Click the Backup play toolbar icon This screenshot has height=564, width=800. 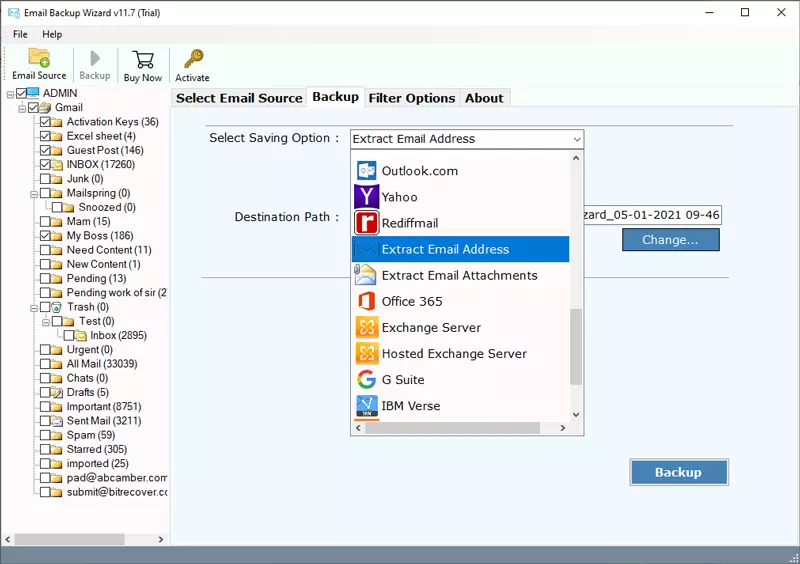tap(94, 58)
